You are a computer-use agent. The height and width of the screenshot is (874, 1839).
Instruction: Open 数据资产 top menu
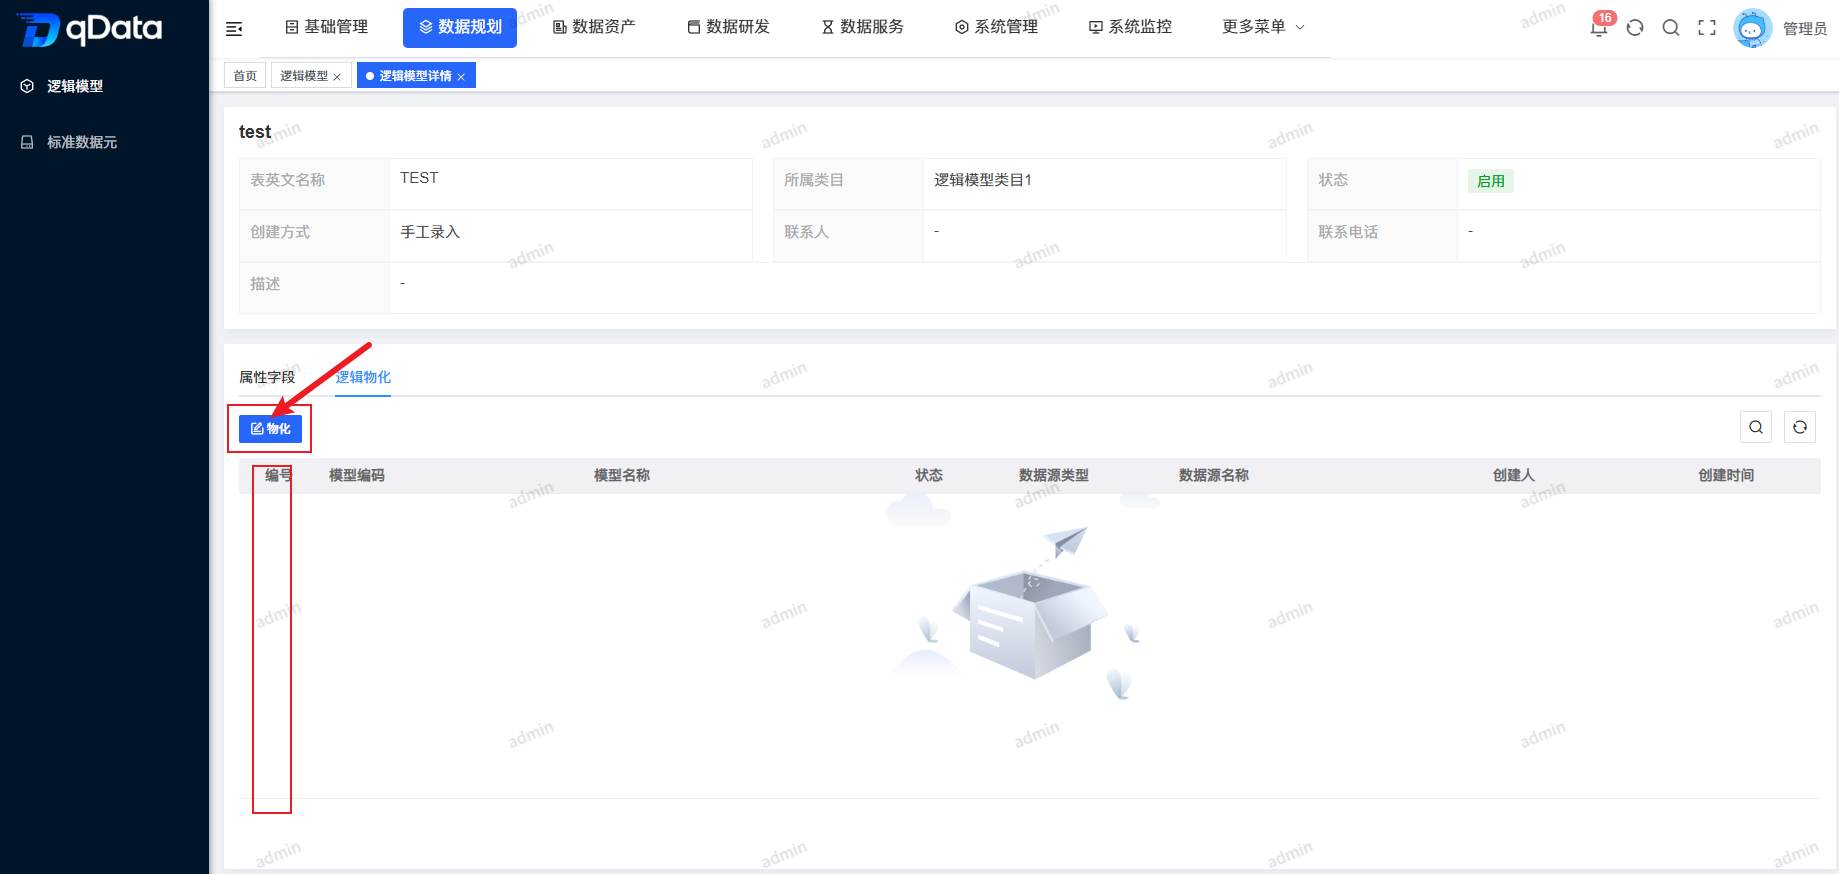coord(594,27)
